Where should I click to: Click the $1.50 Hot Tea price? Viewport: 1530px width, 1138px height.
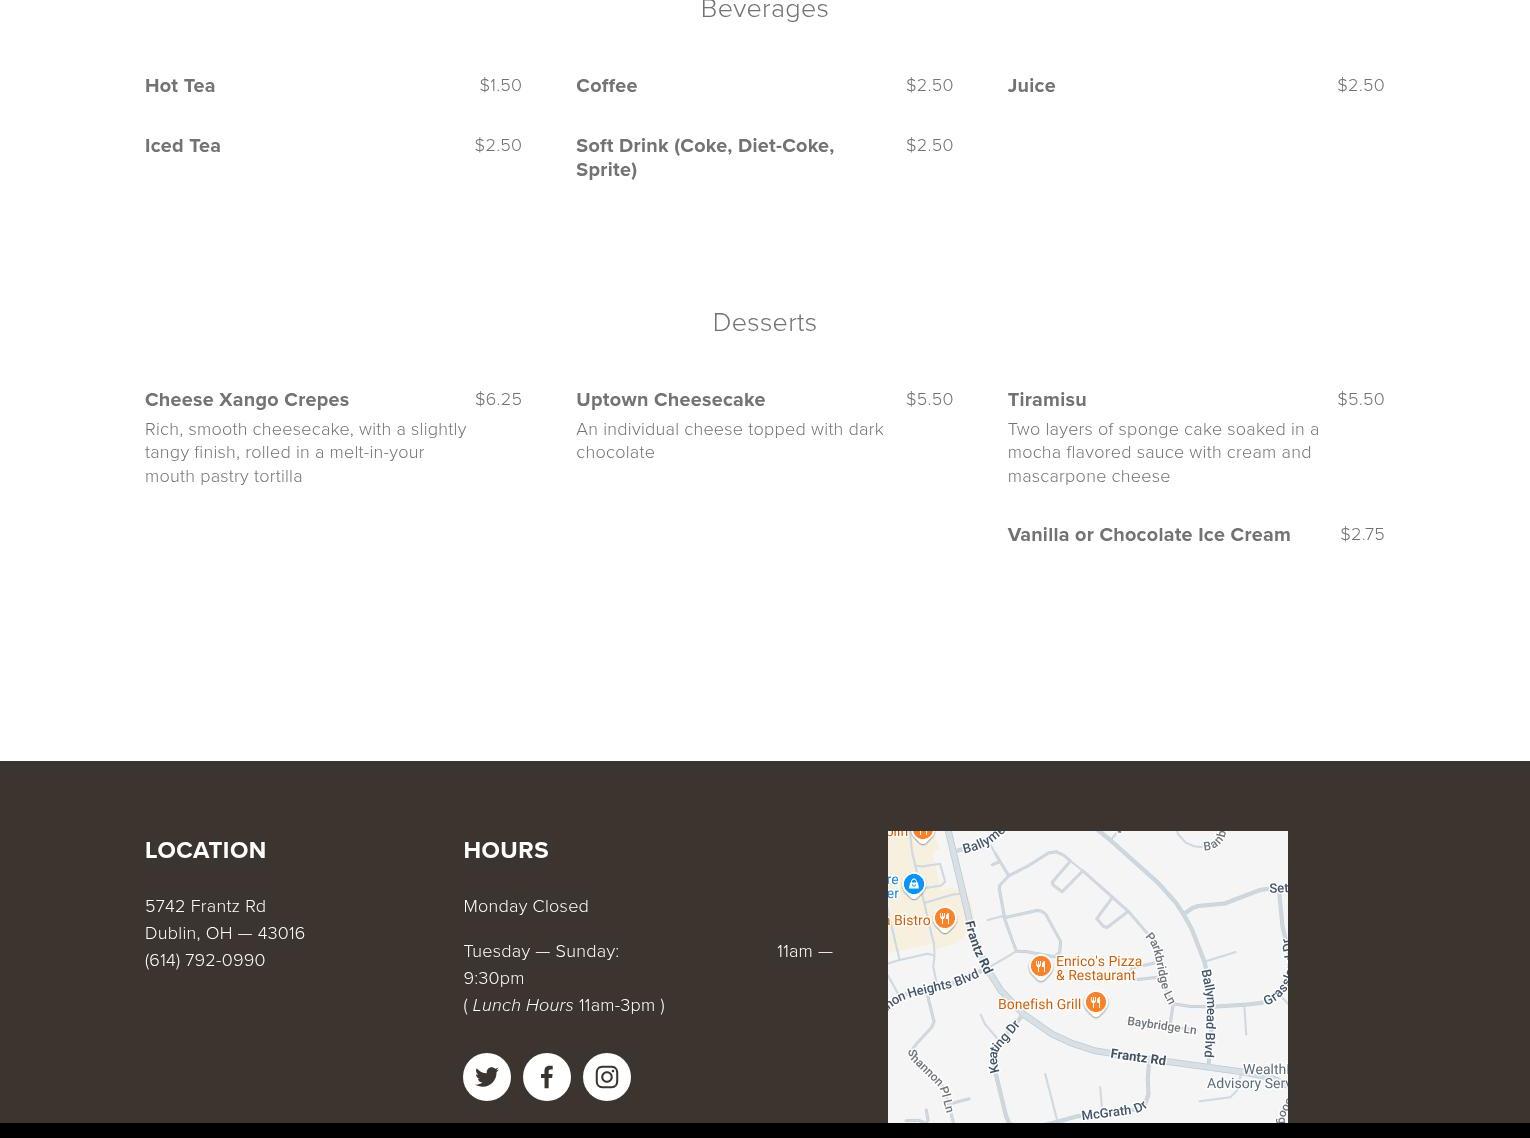[x=500, y=85]
